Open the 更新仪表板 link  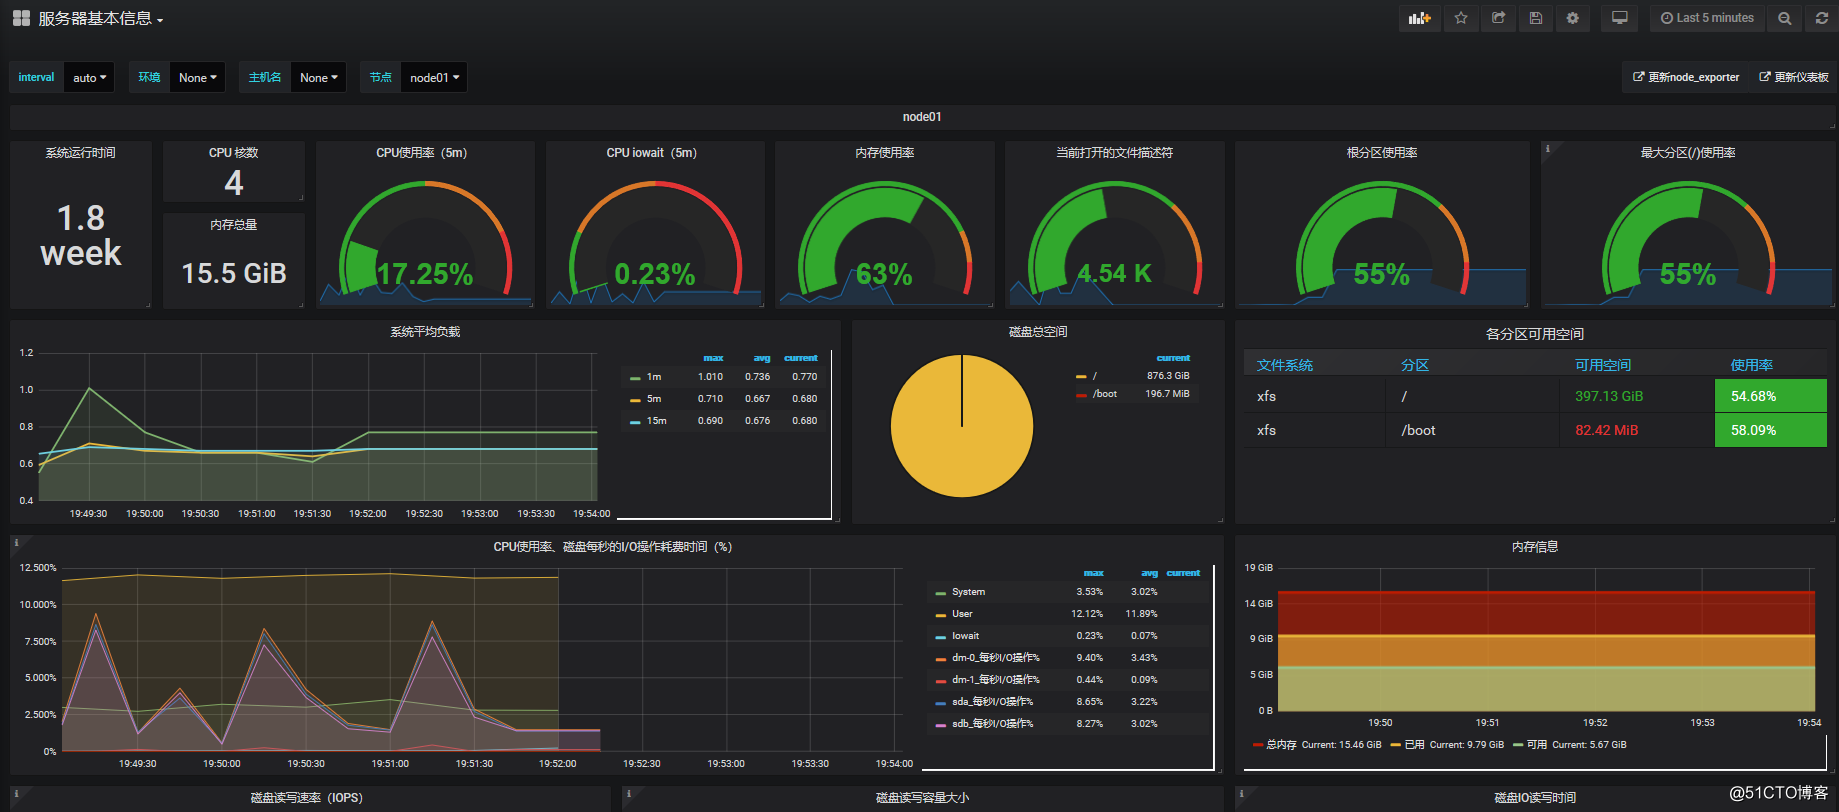coord(1794,77)
